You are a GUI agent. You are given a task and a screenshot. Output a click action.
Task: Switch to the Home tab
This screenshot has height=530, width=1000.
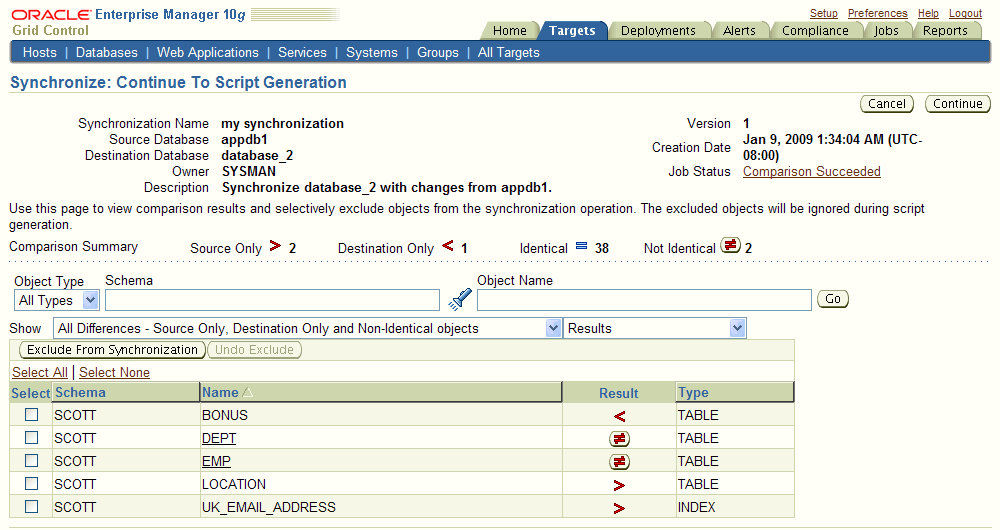coord(510,31)
